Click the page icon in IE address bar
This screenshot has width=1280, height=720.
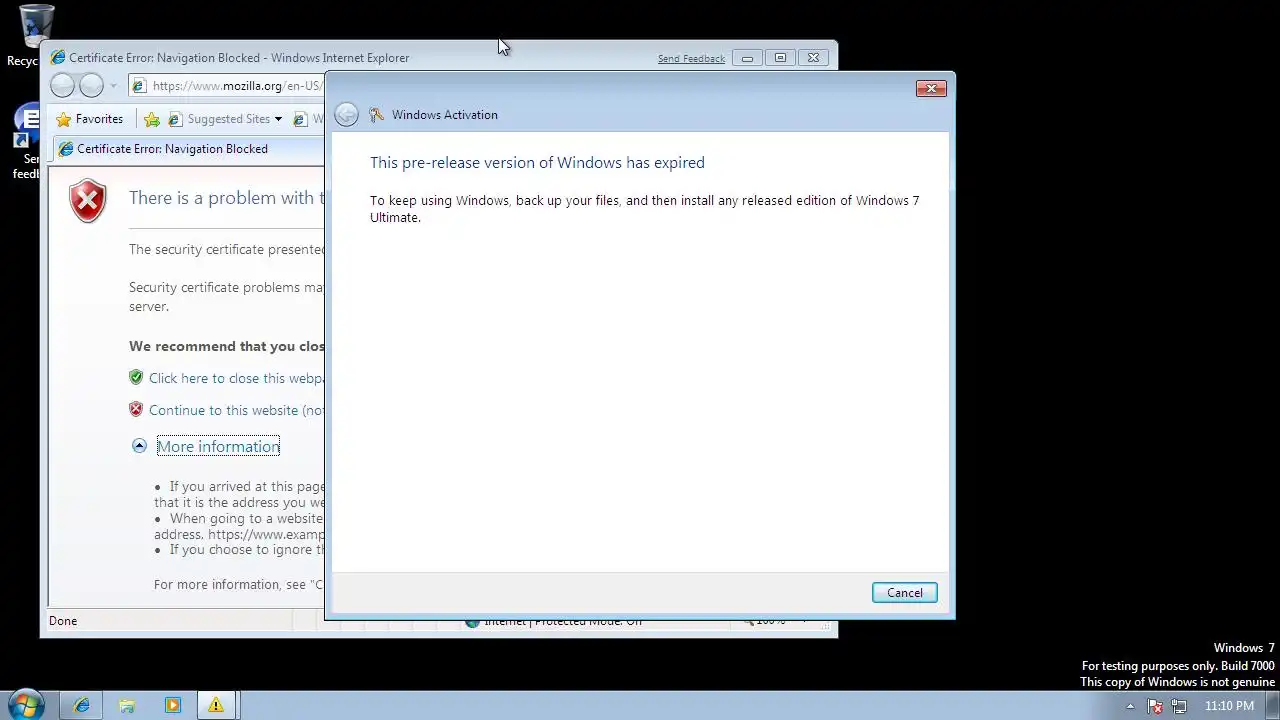click(139, 86)
